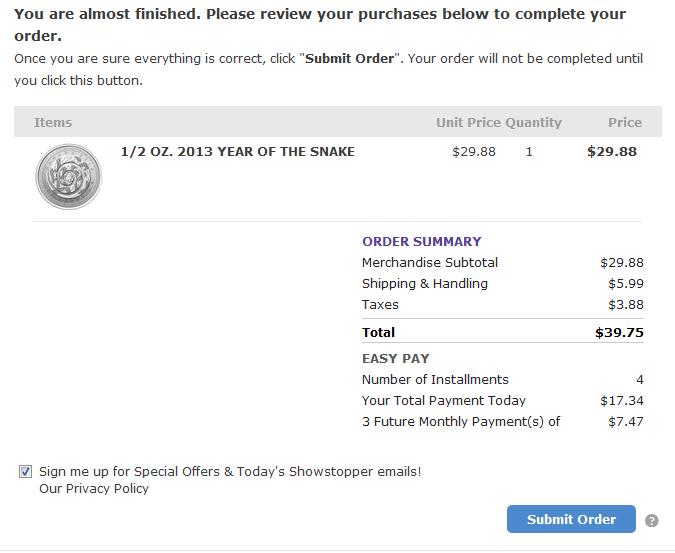
Task: Click the bold Total amount $39.75
Action: click(619, 333)
